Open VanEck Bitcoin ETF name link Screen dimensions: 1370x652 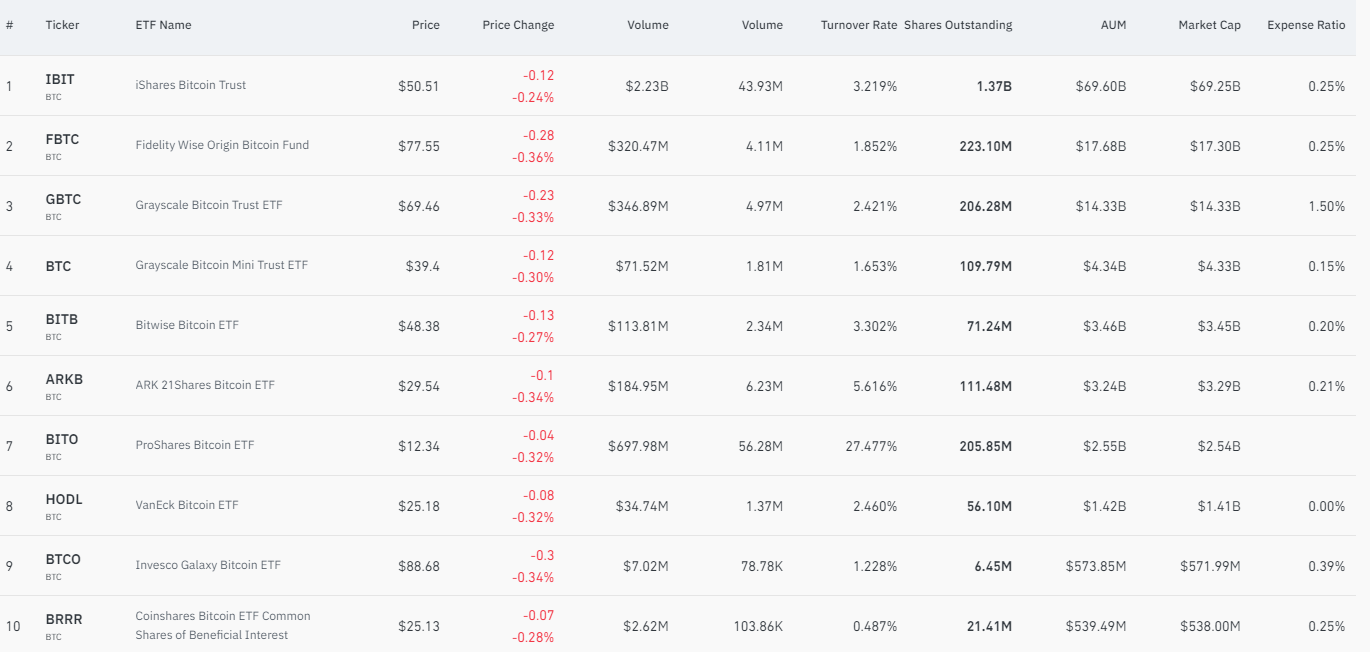tap(187, 505)
